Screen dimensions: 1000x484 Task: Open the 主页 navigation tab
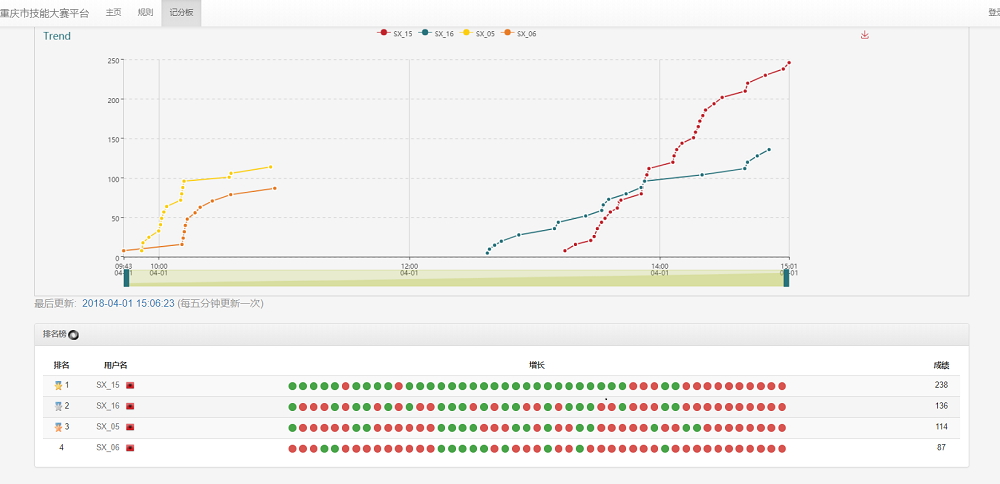(114, 13)
